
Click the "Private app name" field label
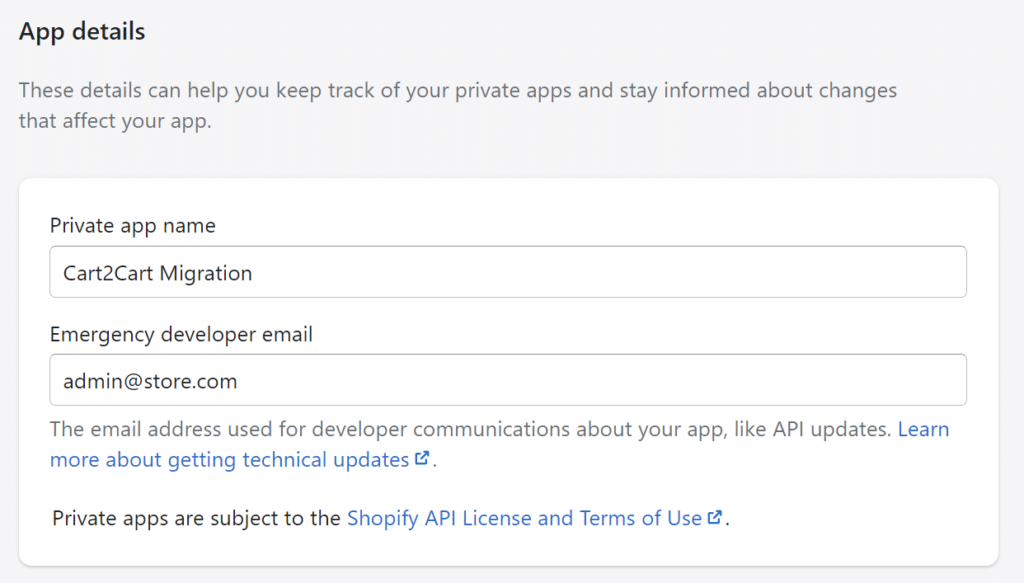[132, 226]
